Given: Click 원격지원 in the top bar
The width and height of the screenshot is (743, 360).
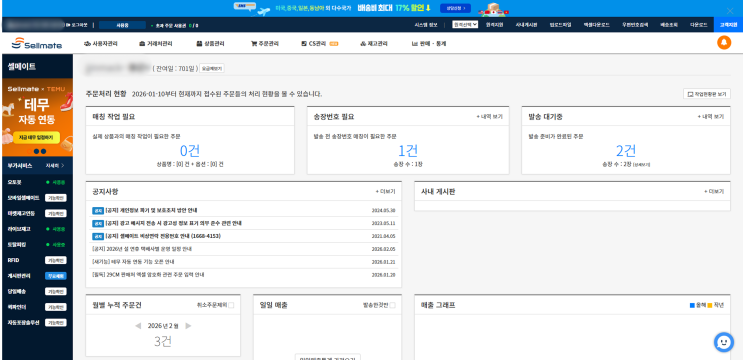Looking at the screenshot, I should coord(494,25).
